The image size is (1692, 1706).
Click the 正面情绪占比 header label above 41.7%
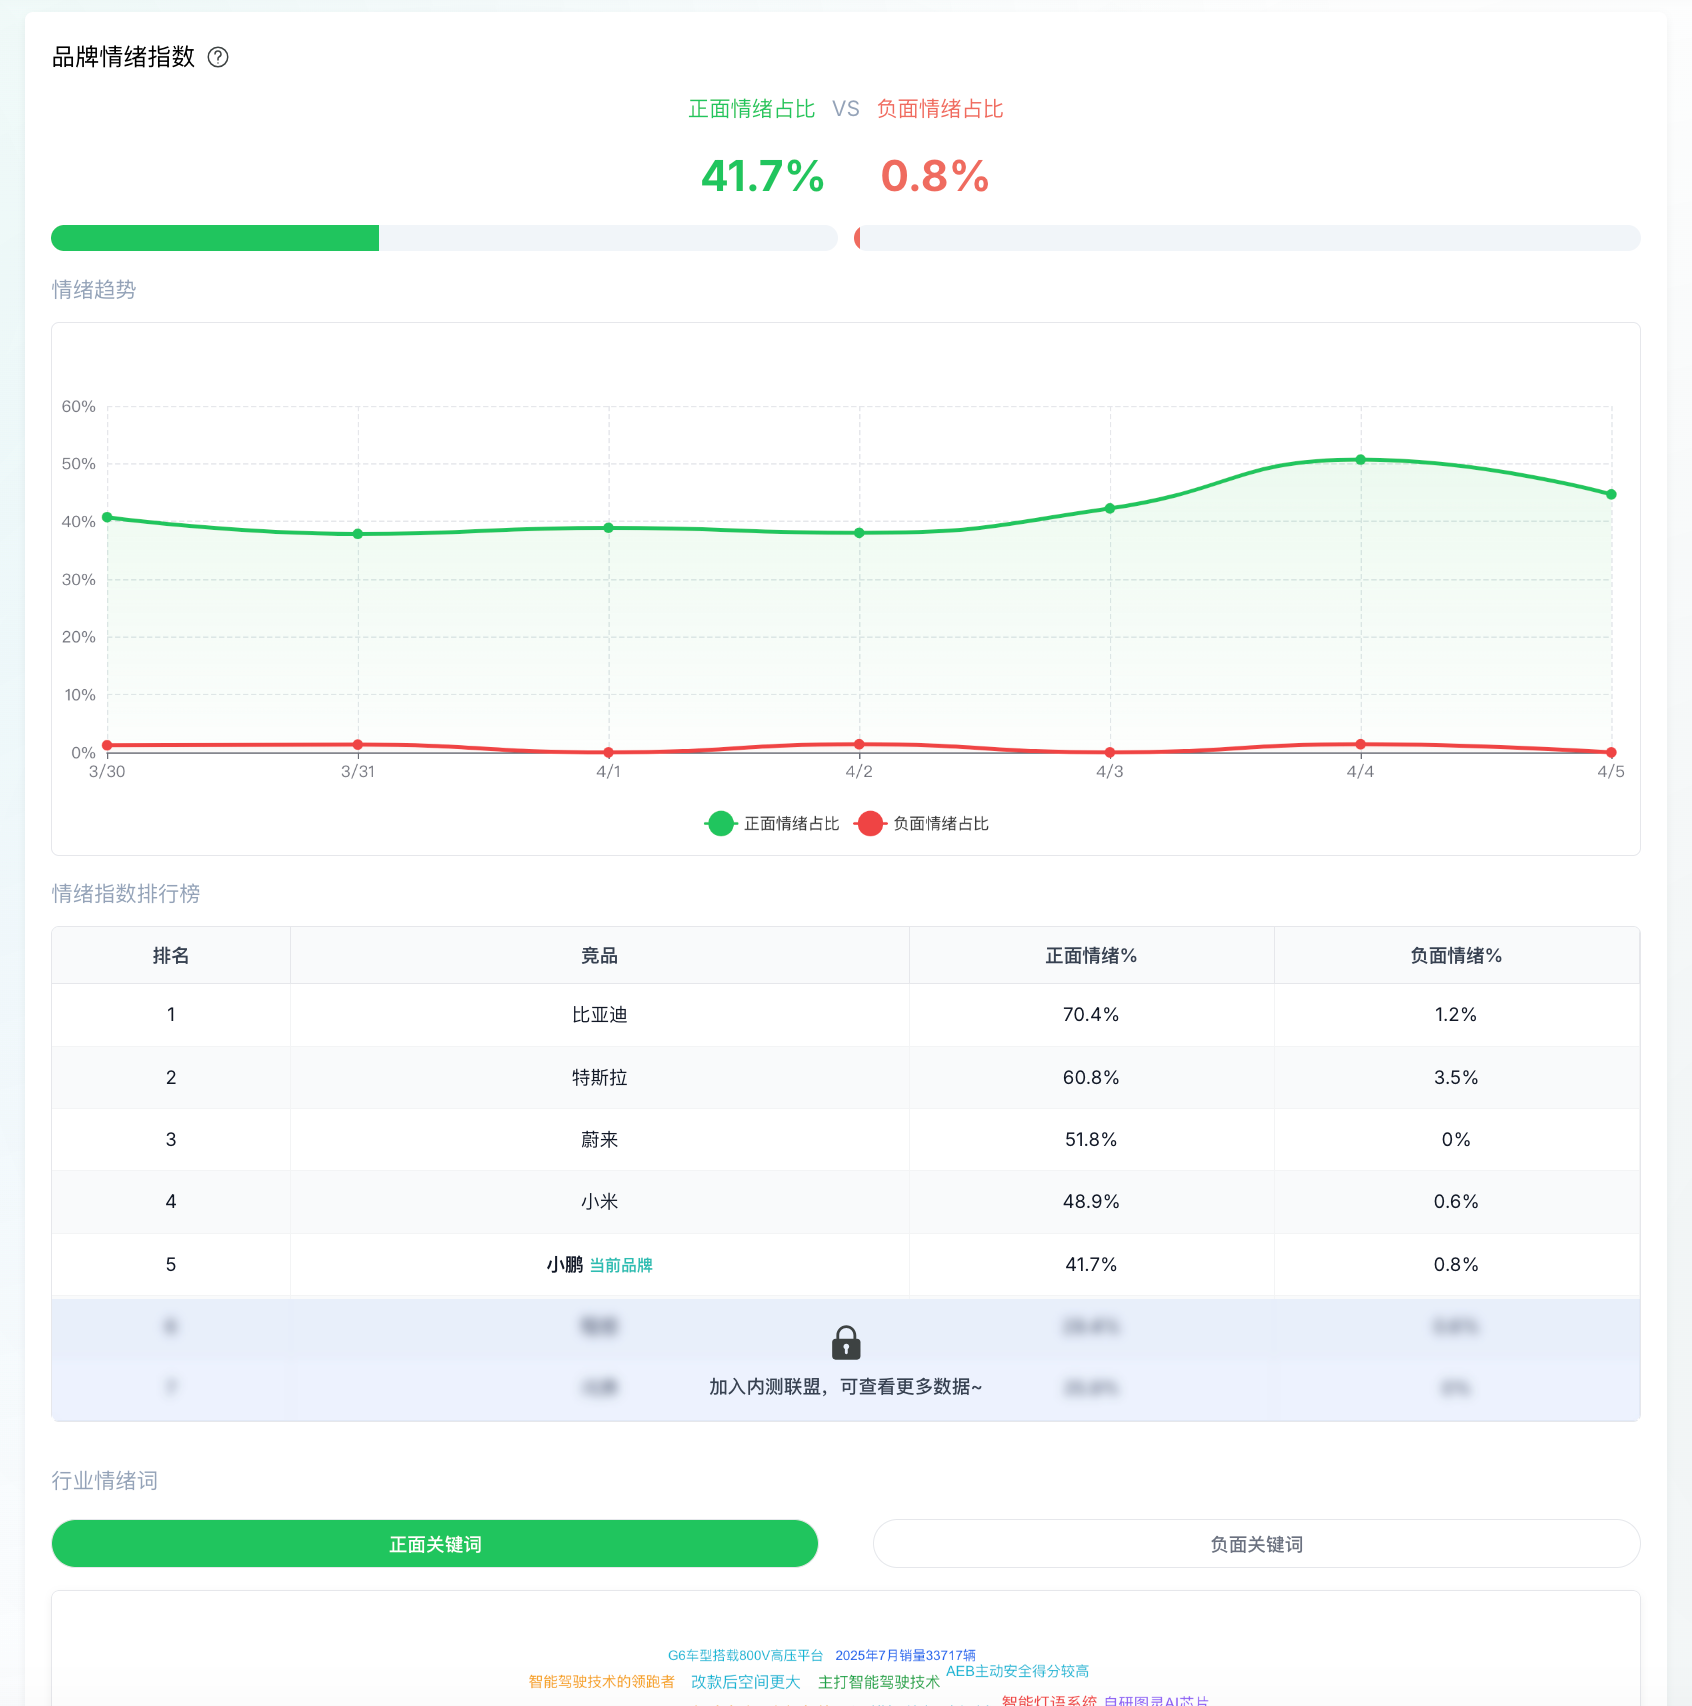click(752, 109)
